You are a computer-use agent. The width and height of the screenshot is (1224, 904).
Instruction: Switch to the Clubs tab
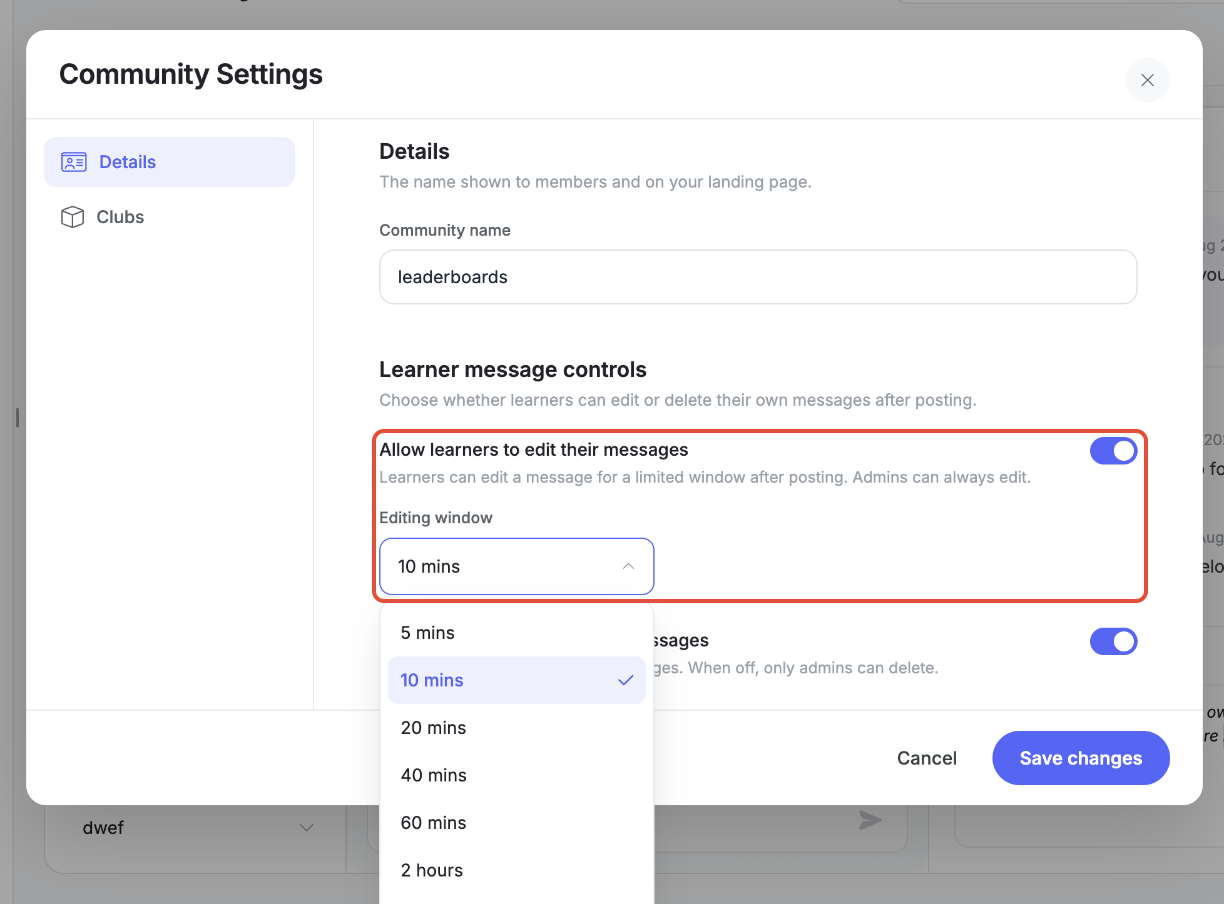169,217
